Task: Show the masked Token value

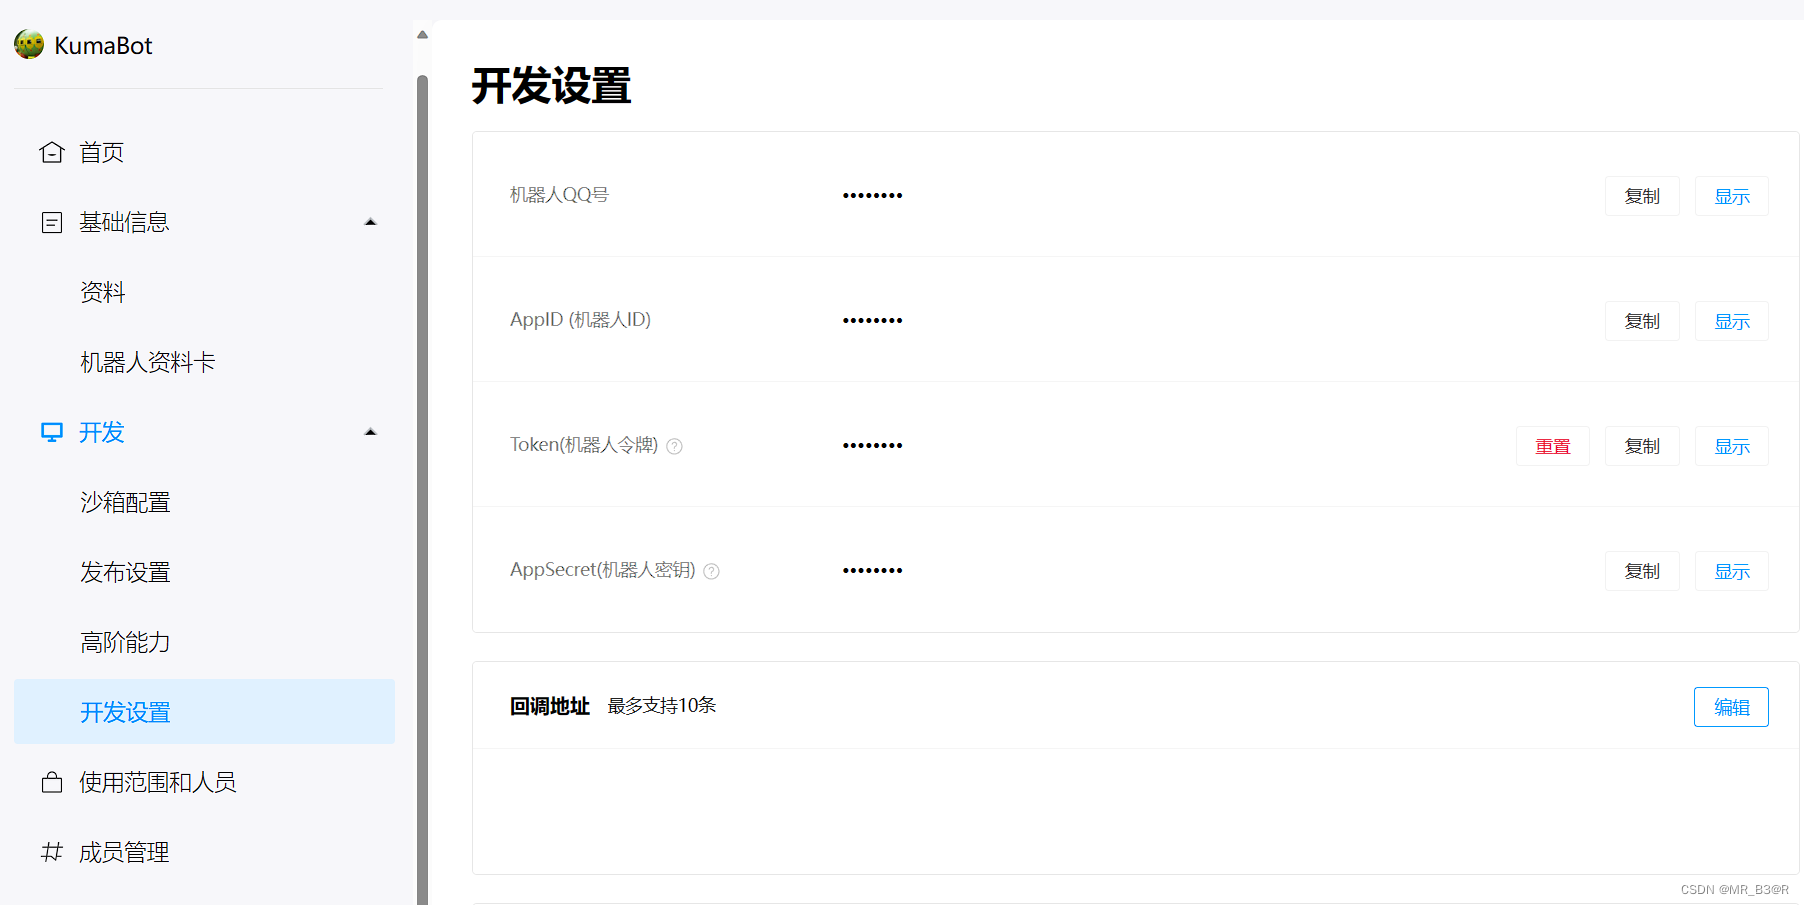Action: point(1731,446)
